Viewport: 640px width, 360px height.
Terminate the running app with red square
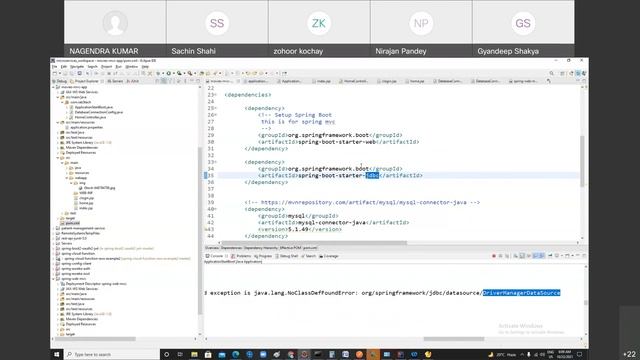click(x=494, y=256)
